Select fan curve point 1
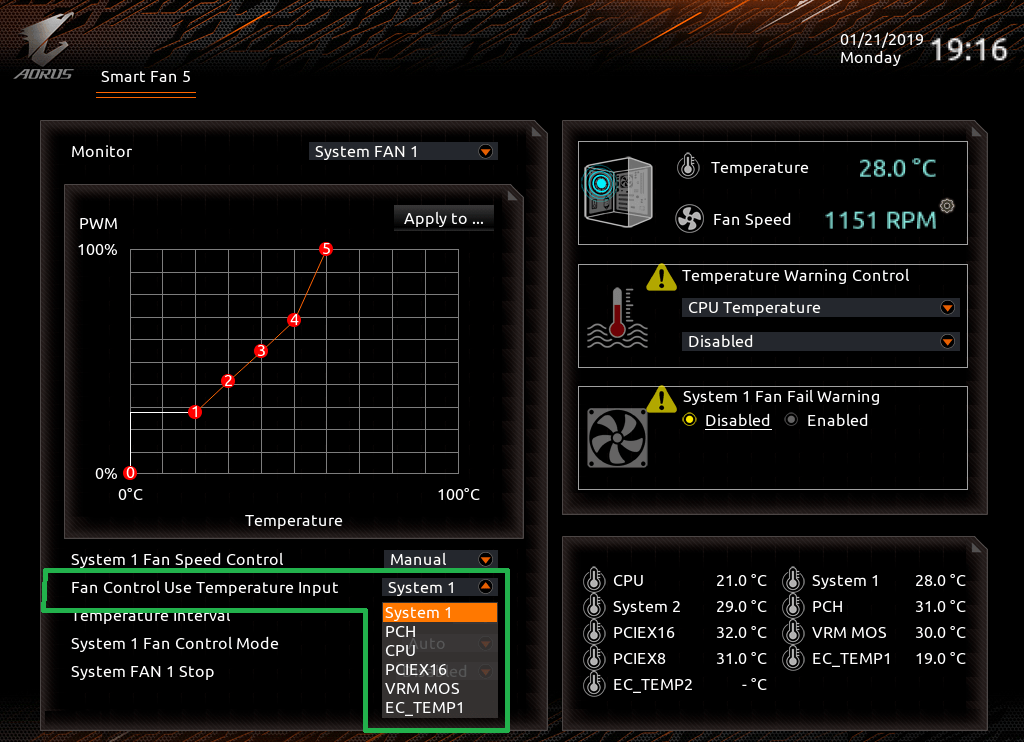Screen dimensions: 1024x742 point(195,412)
